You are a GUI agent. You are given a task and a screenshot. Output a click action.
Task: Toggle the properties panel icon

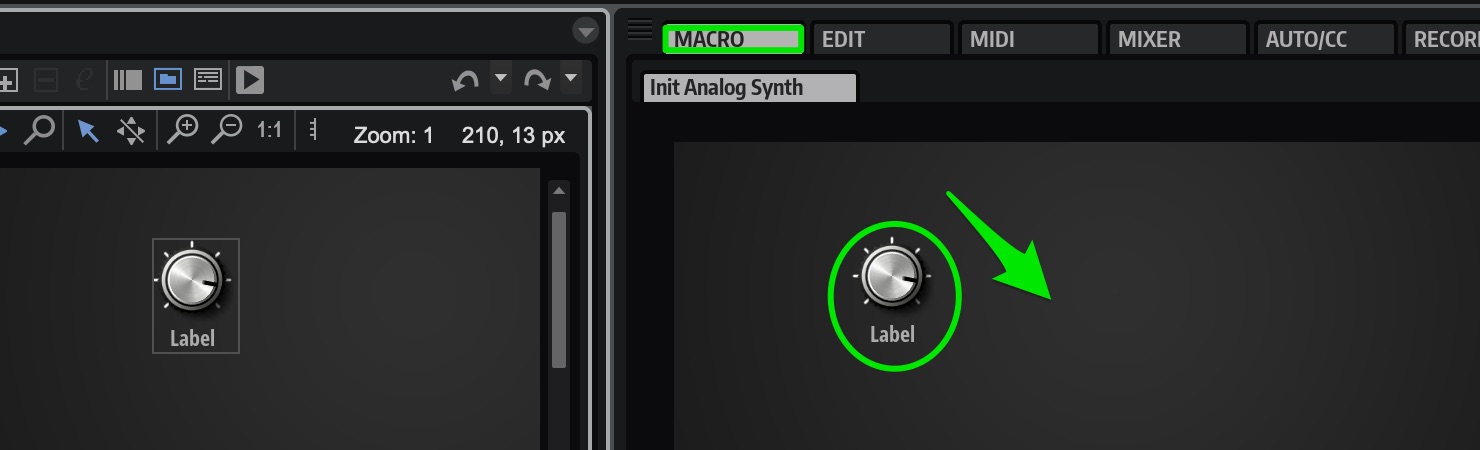tap(208, 79)
